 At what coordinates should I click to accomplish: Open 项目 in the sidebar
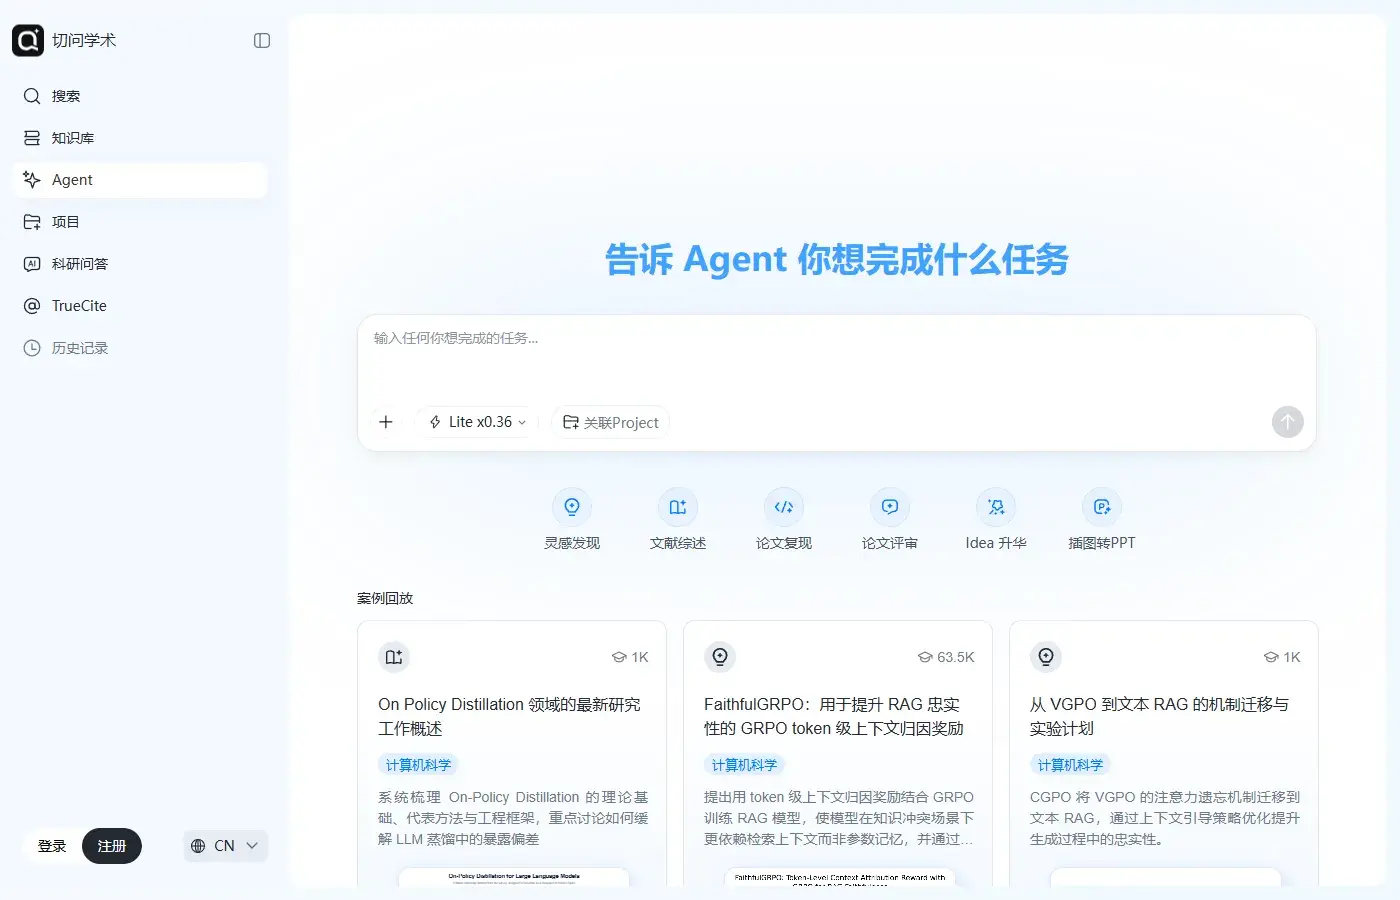pyautogui.click(x=141, y=222)
